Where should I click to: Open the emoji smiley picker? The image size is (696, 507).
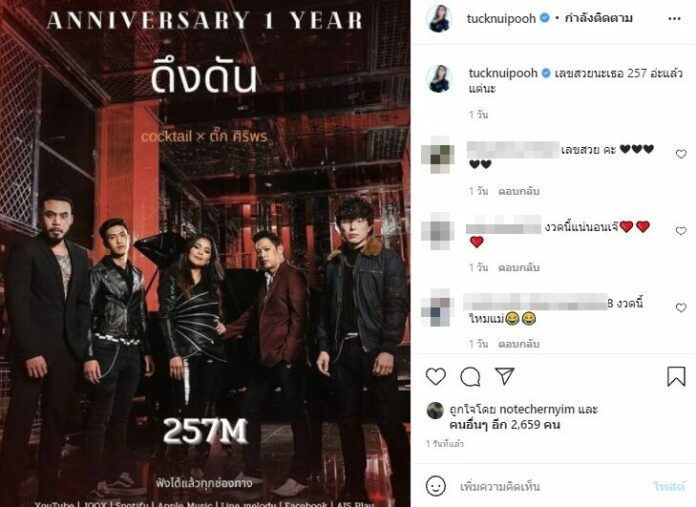coord(435,486)
